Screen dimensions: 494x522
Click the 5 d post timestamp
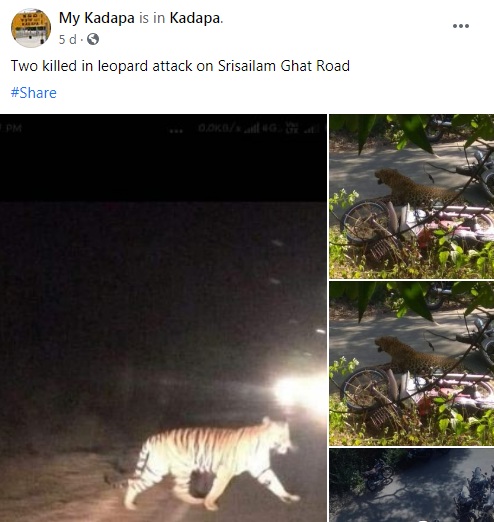pyautogui.click(x=67, y=40)
